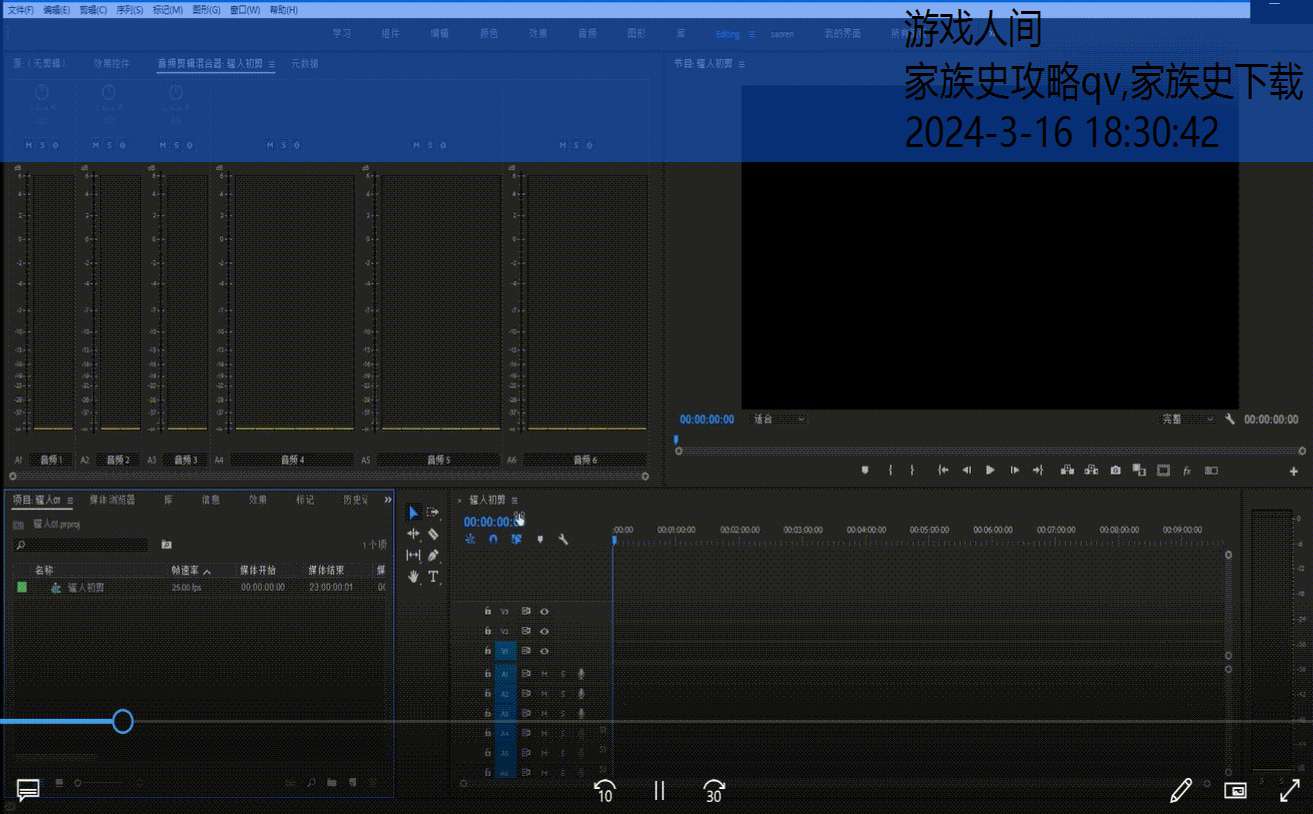
Task: Toggle V3 track eye visibility
Action: [x=545, y=611]
